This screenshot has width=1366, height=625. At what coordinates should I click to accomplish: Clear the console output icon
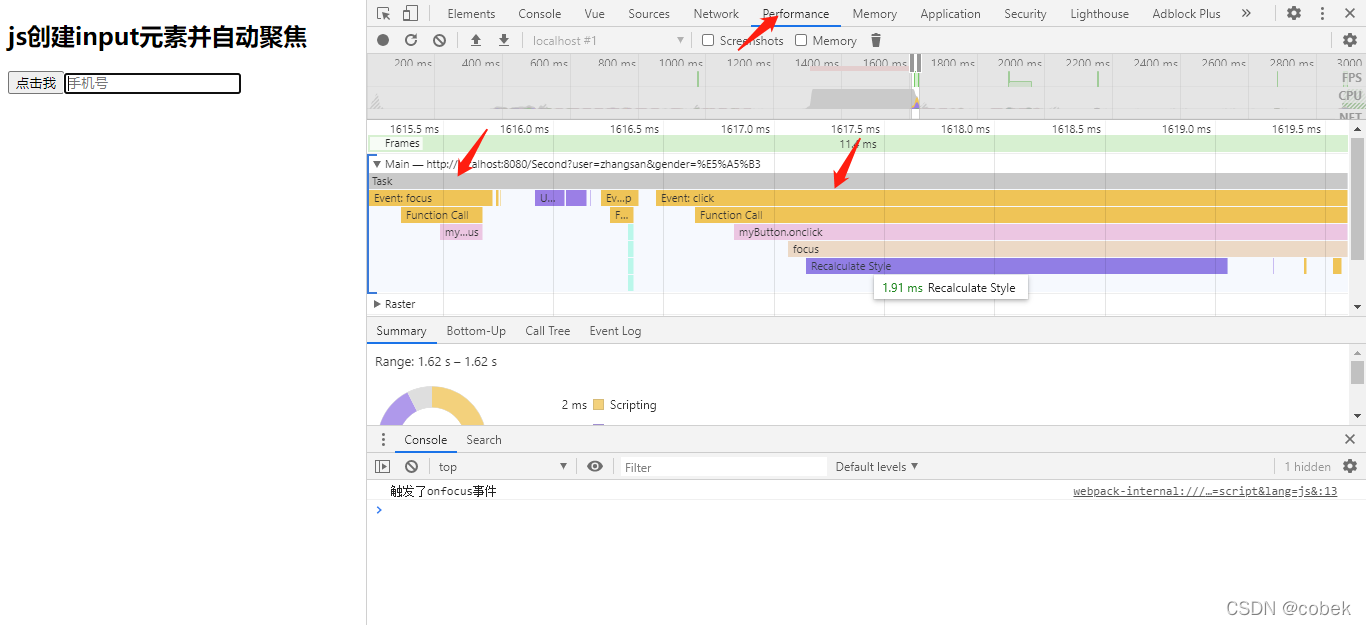tap(411, 467)
